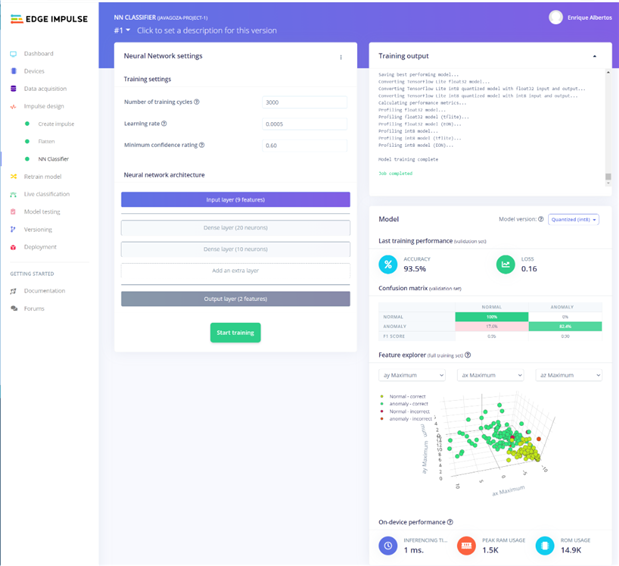
Task: Click Add an extra layer
Action: (x=235, y=271)
